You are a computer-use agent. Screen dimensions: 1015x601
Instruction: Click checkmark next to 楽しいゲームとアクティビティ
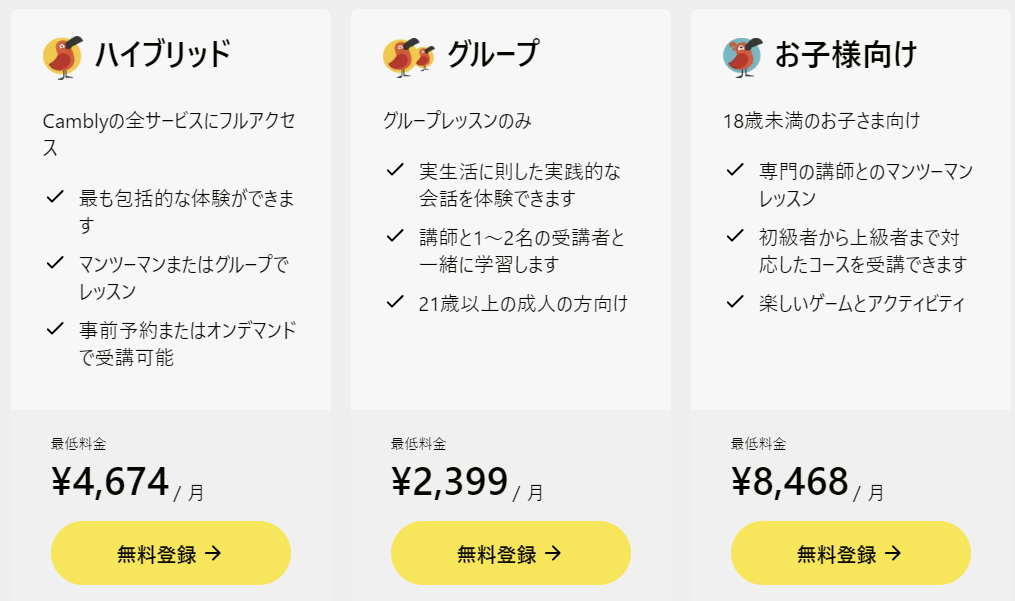click(x=735, y=302)
